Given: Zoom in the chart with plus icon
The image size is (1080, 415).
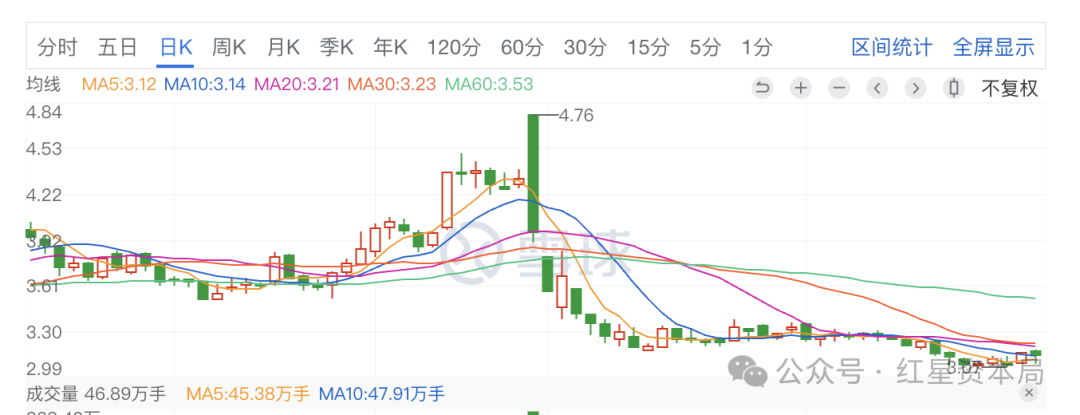Looking at the screenshot, I should (800, 88).
